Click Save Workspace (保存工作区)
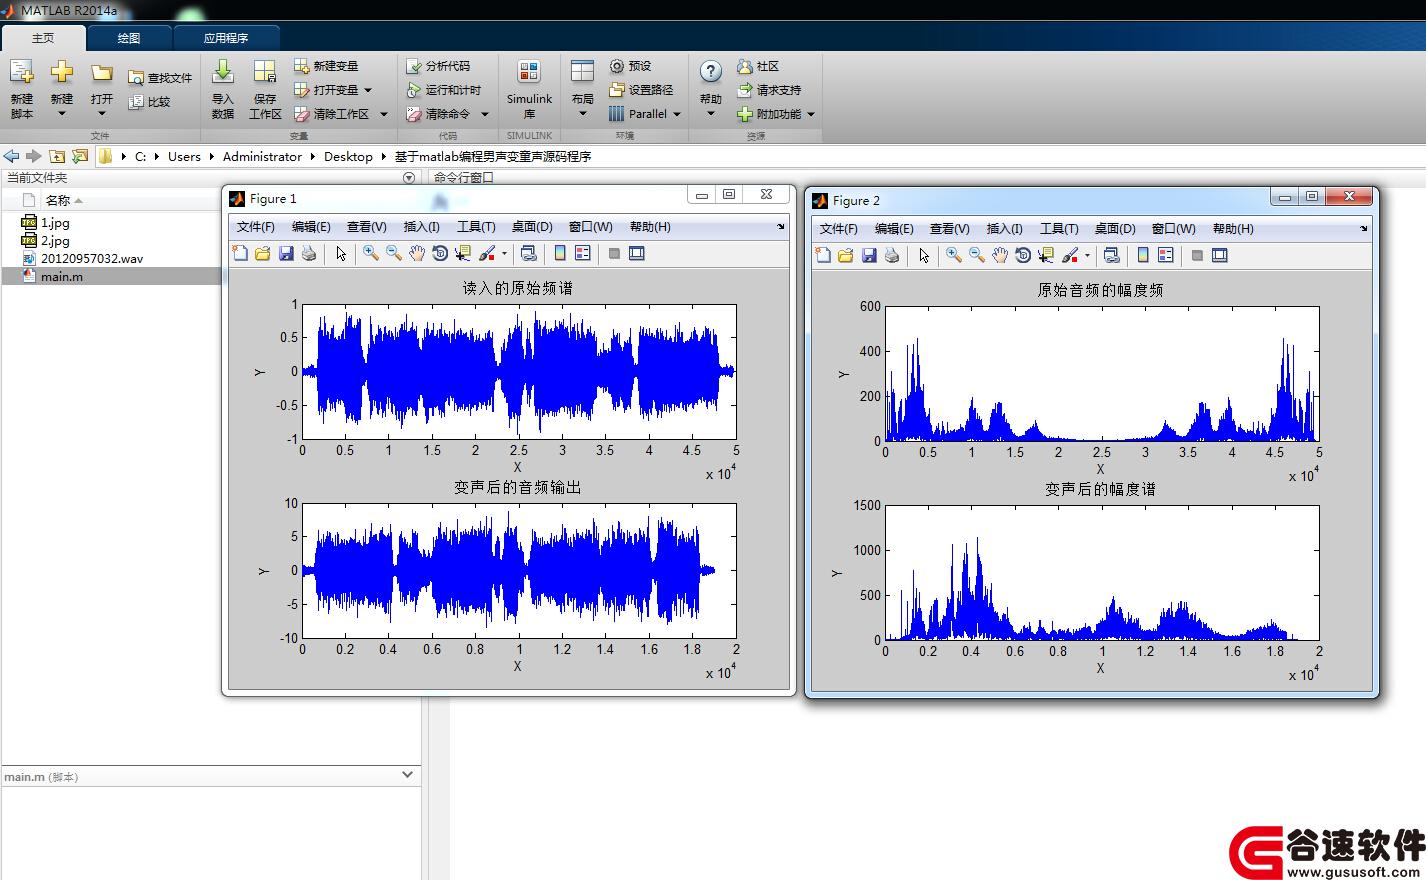The height and width of the screenshot is (880, 1426). coord(265,88)
